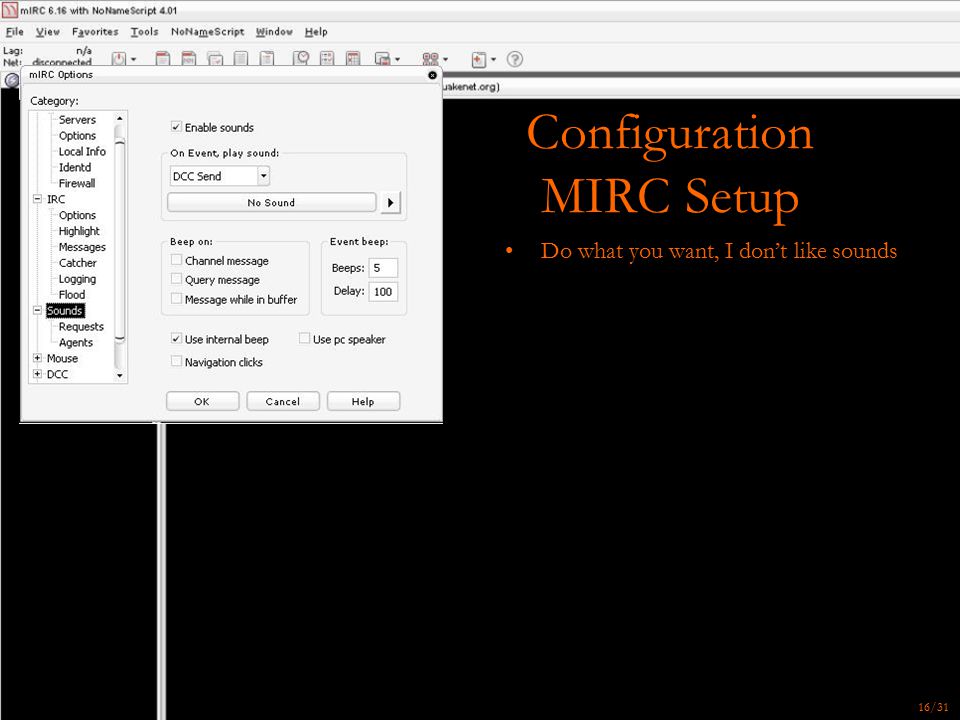Click the cascading windows toolbar icon

382,59
